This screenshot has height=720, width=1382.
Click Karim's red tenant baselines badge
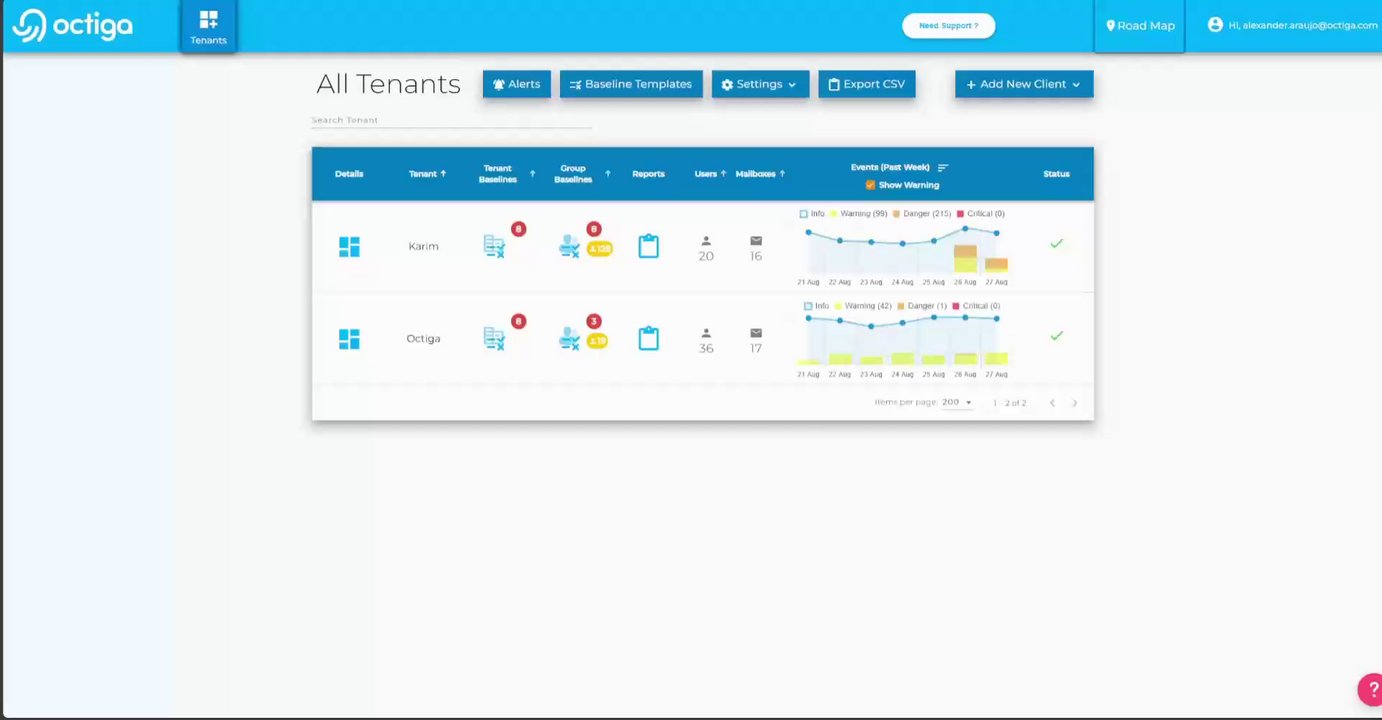[x=518, y=229]
